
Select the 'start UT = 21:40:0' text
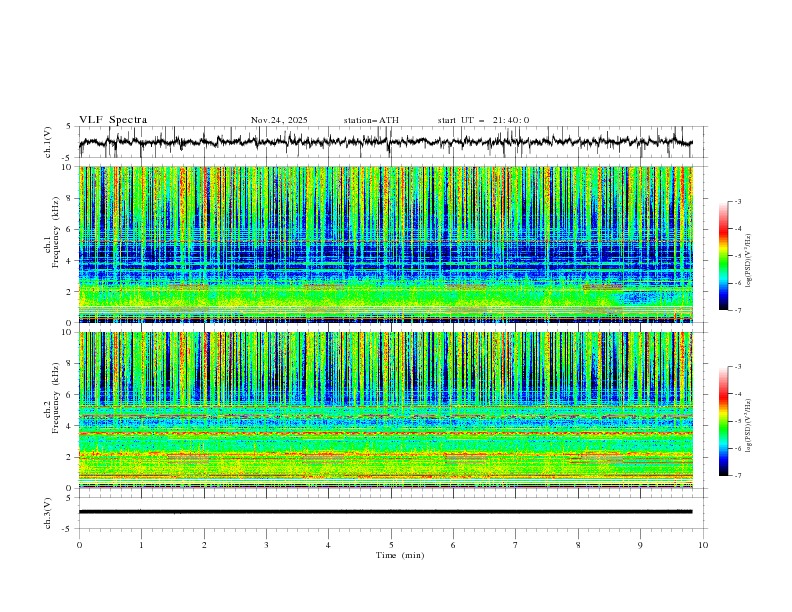[x=483, y=120]
